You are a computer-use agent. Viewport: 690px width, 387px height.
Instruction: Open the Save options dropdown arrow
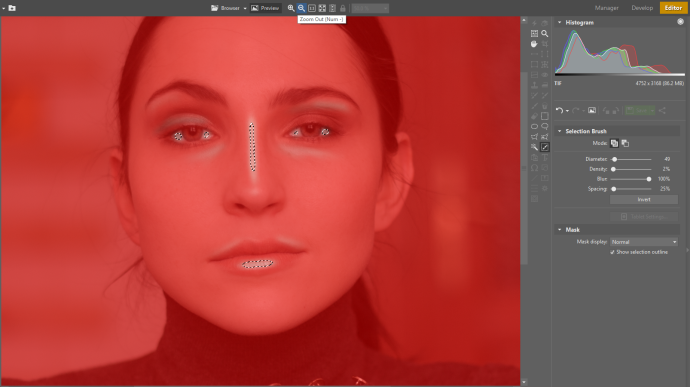(652, 111)
